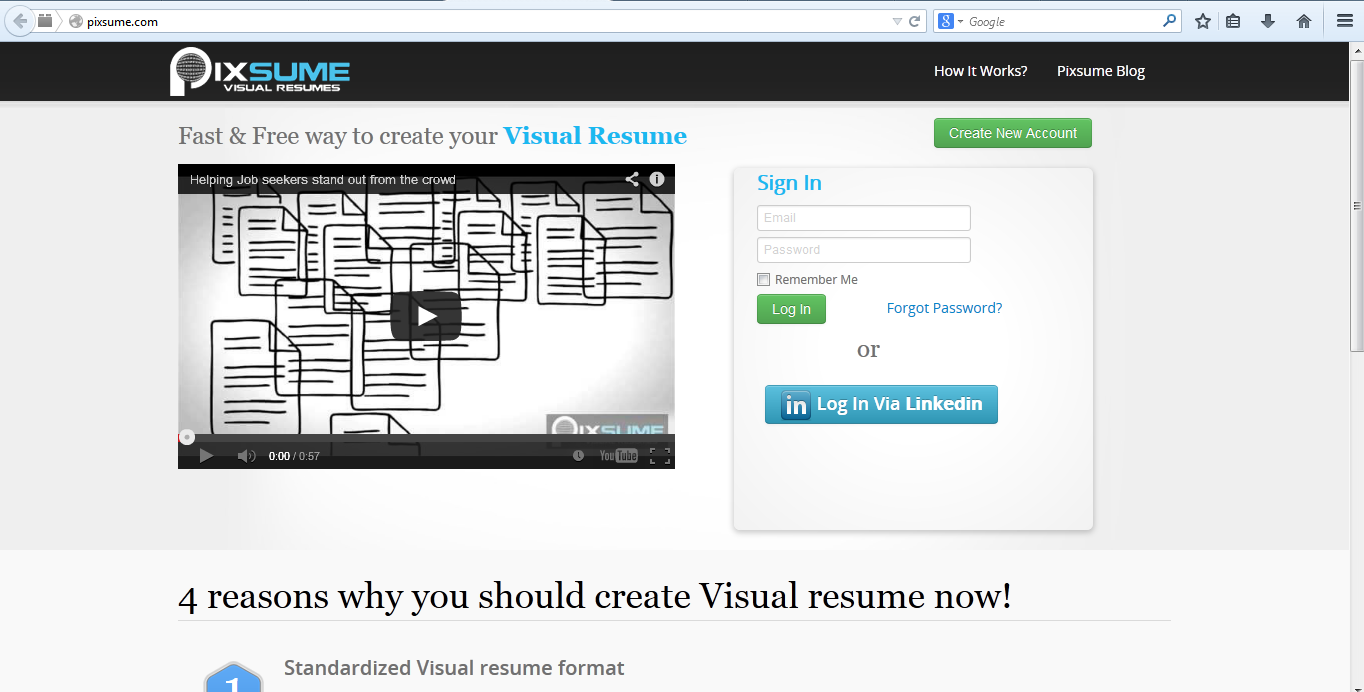Viewport: 1364px width, 692px height.
Task: Click the address bar URL pixsume.com
Action: point(123,21)
